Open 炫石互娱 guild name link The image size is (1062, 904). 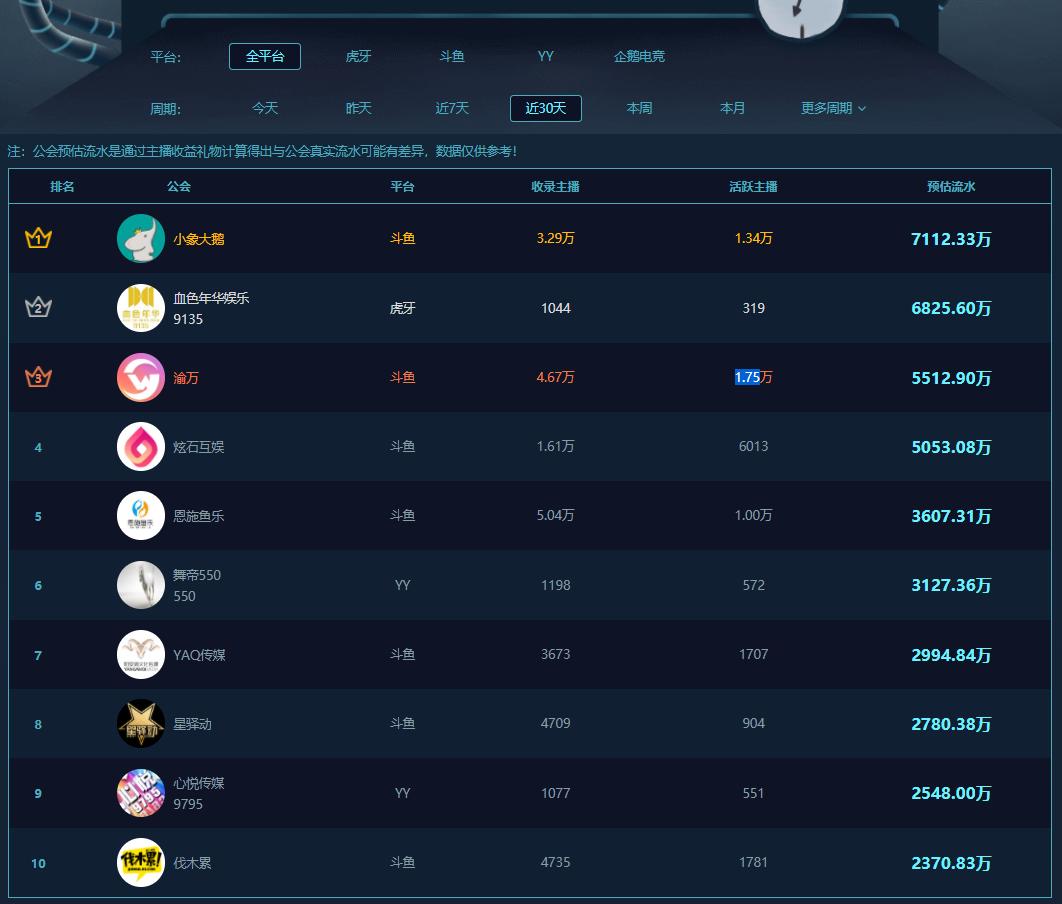coord(198,447)
